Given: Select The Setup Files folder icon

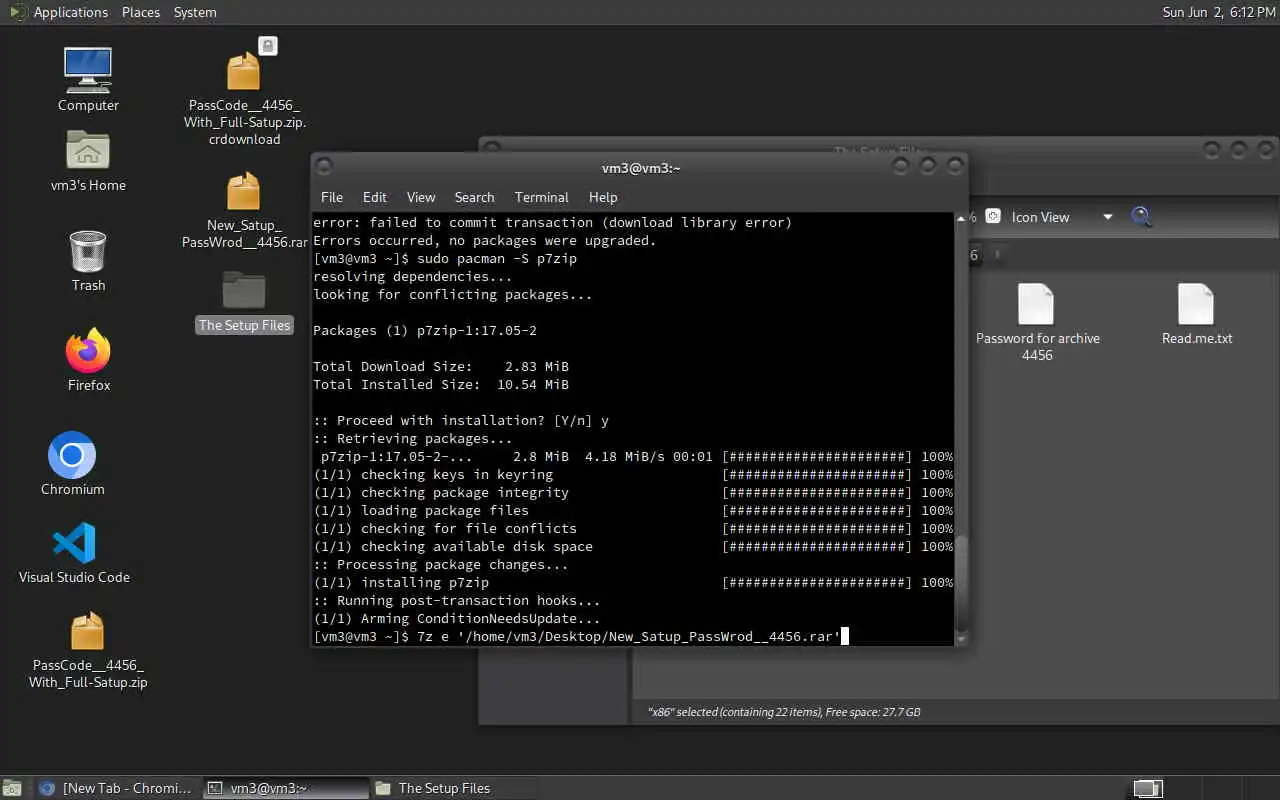Looking at the screenshot, I should [244, 290].
